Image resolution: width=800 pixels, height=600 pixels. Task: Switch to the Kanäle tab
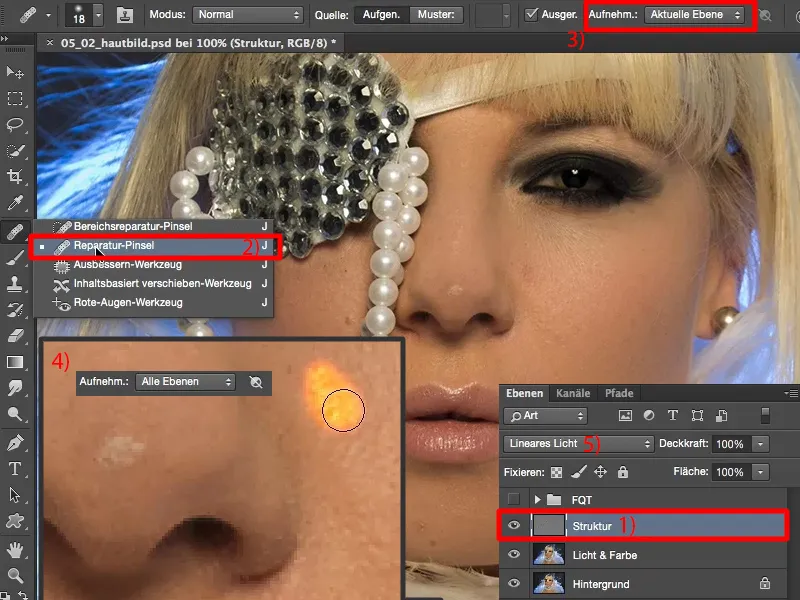point(573,393)
